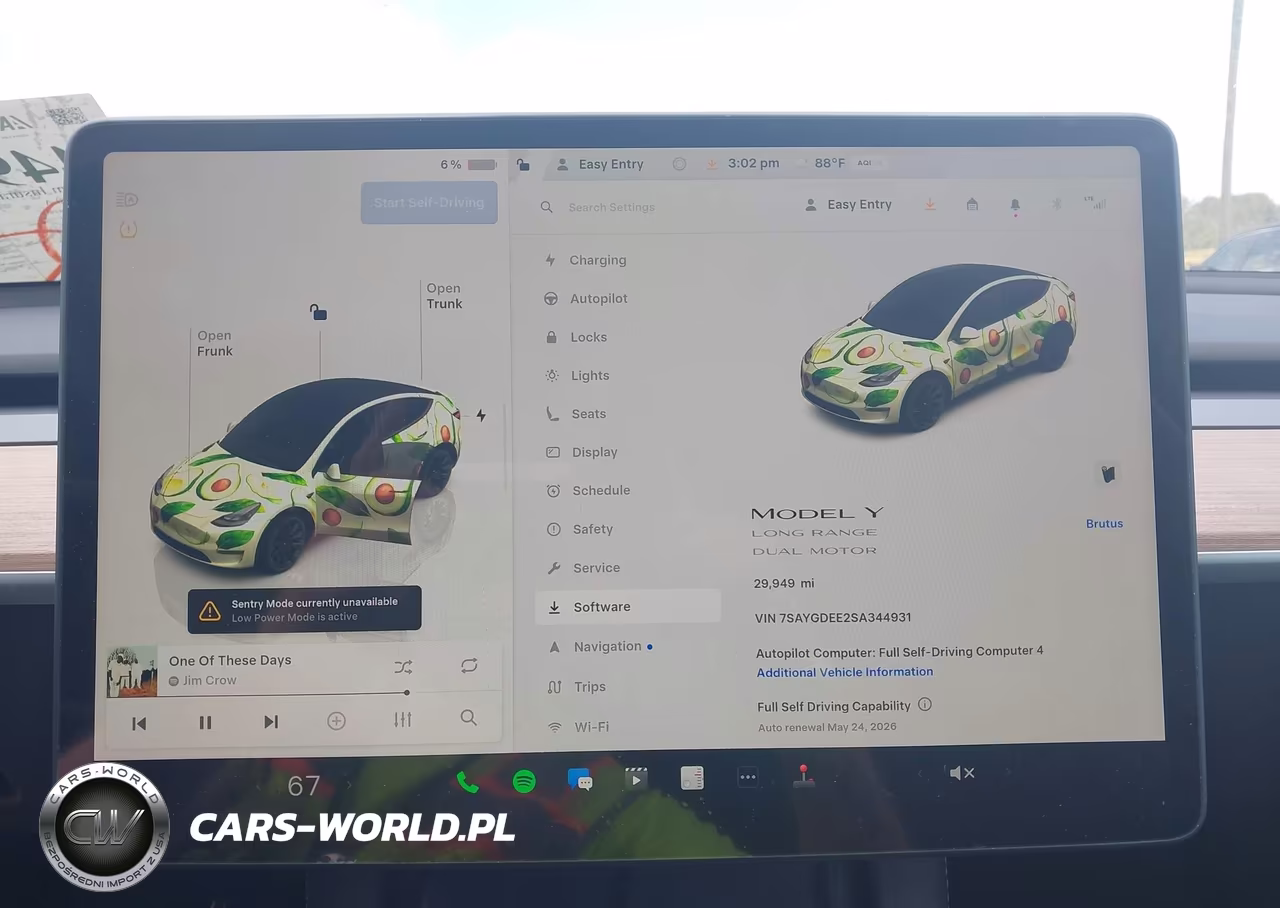Image resolution: width=1280 pixels, height=908 pixels.
Task: Skip to the next track
Action: click(x=271, y=721)
